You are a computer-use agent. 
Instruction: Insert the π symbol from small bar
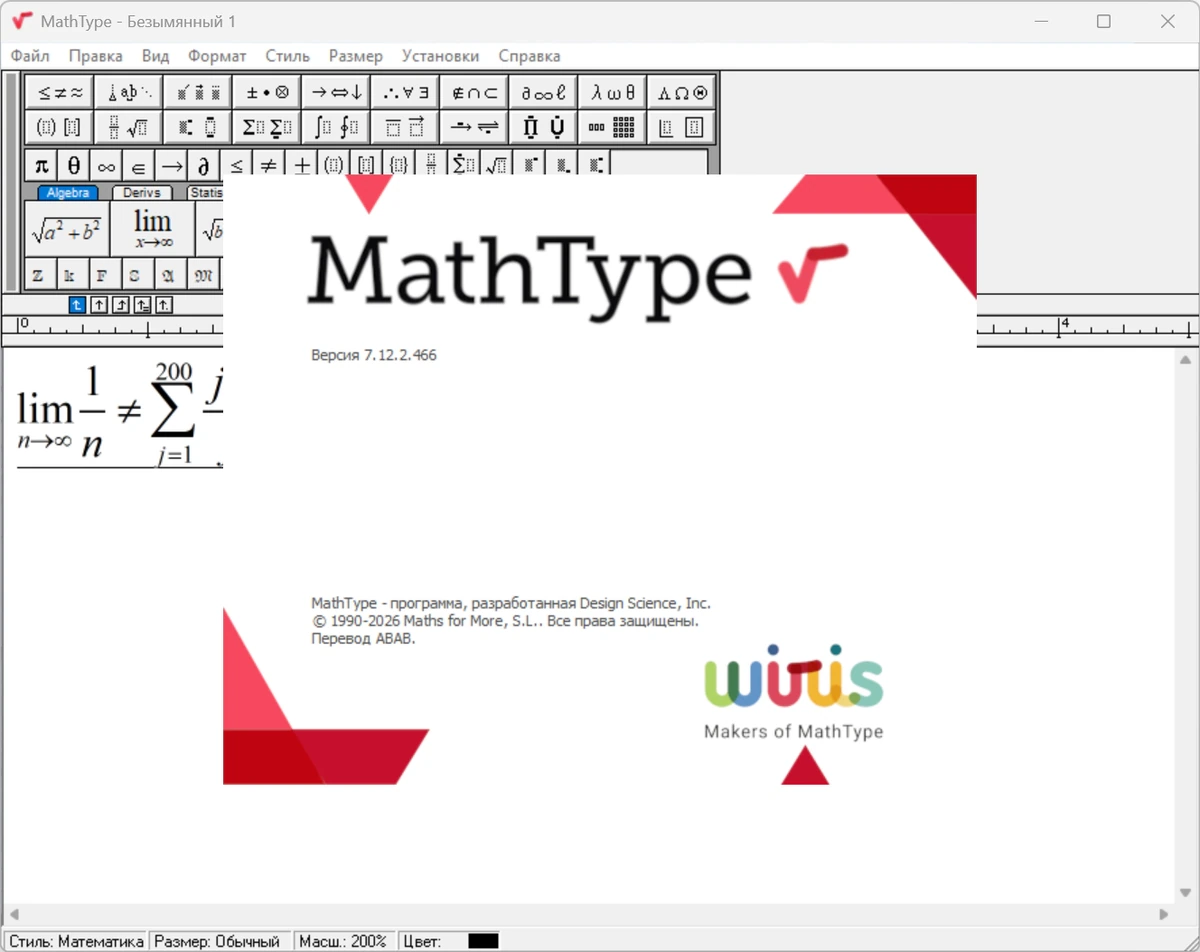(41, 165)
